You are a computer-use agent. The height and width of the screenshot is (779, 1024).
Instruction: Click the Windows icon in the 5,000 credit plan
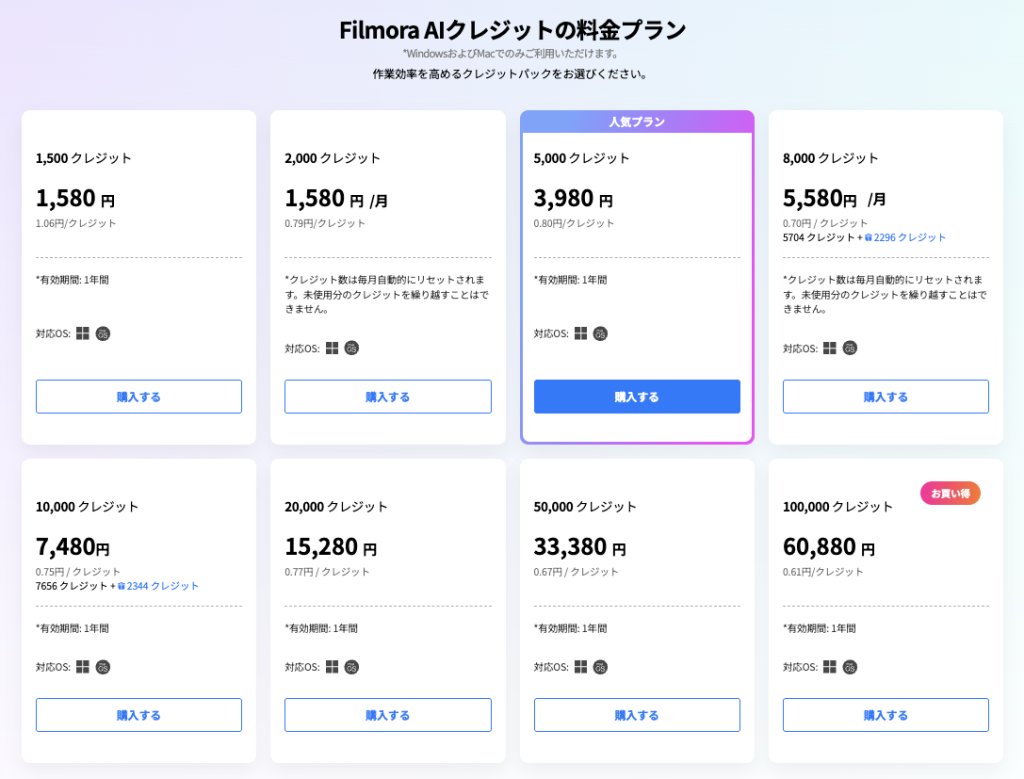pyautogui.click(x=581, y=333)
